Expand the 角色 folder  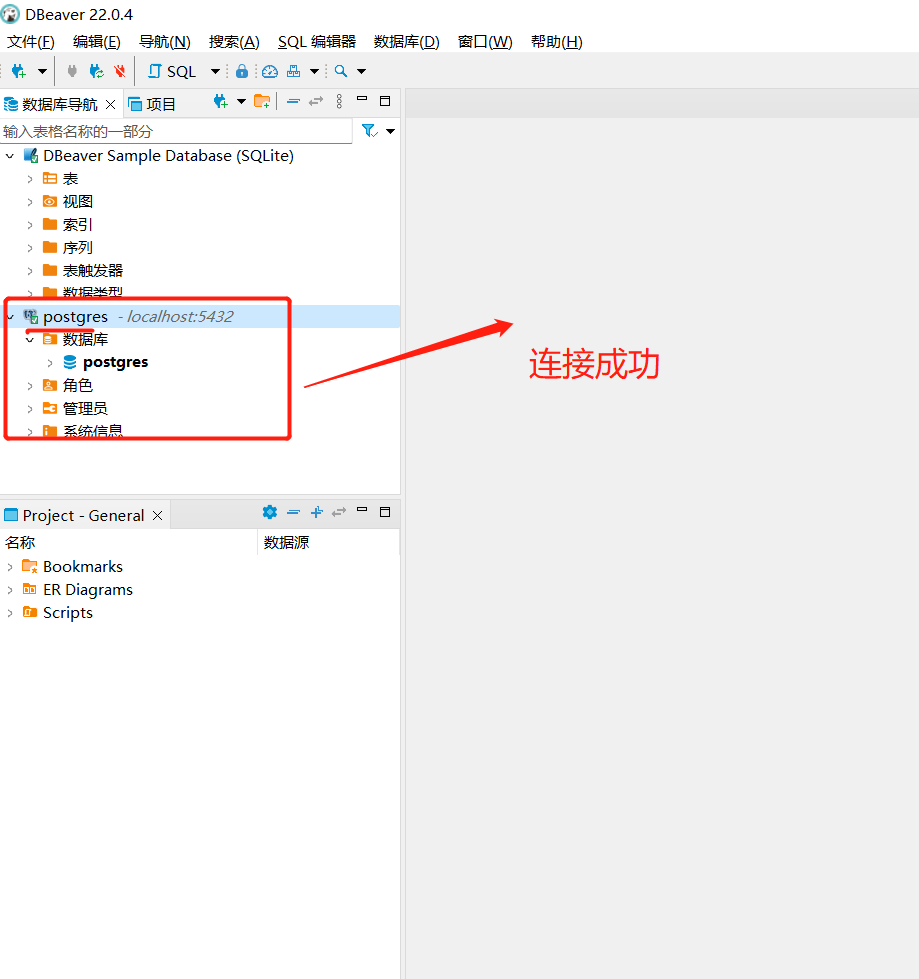click(30, 386)
